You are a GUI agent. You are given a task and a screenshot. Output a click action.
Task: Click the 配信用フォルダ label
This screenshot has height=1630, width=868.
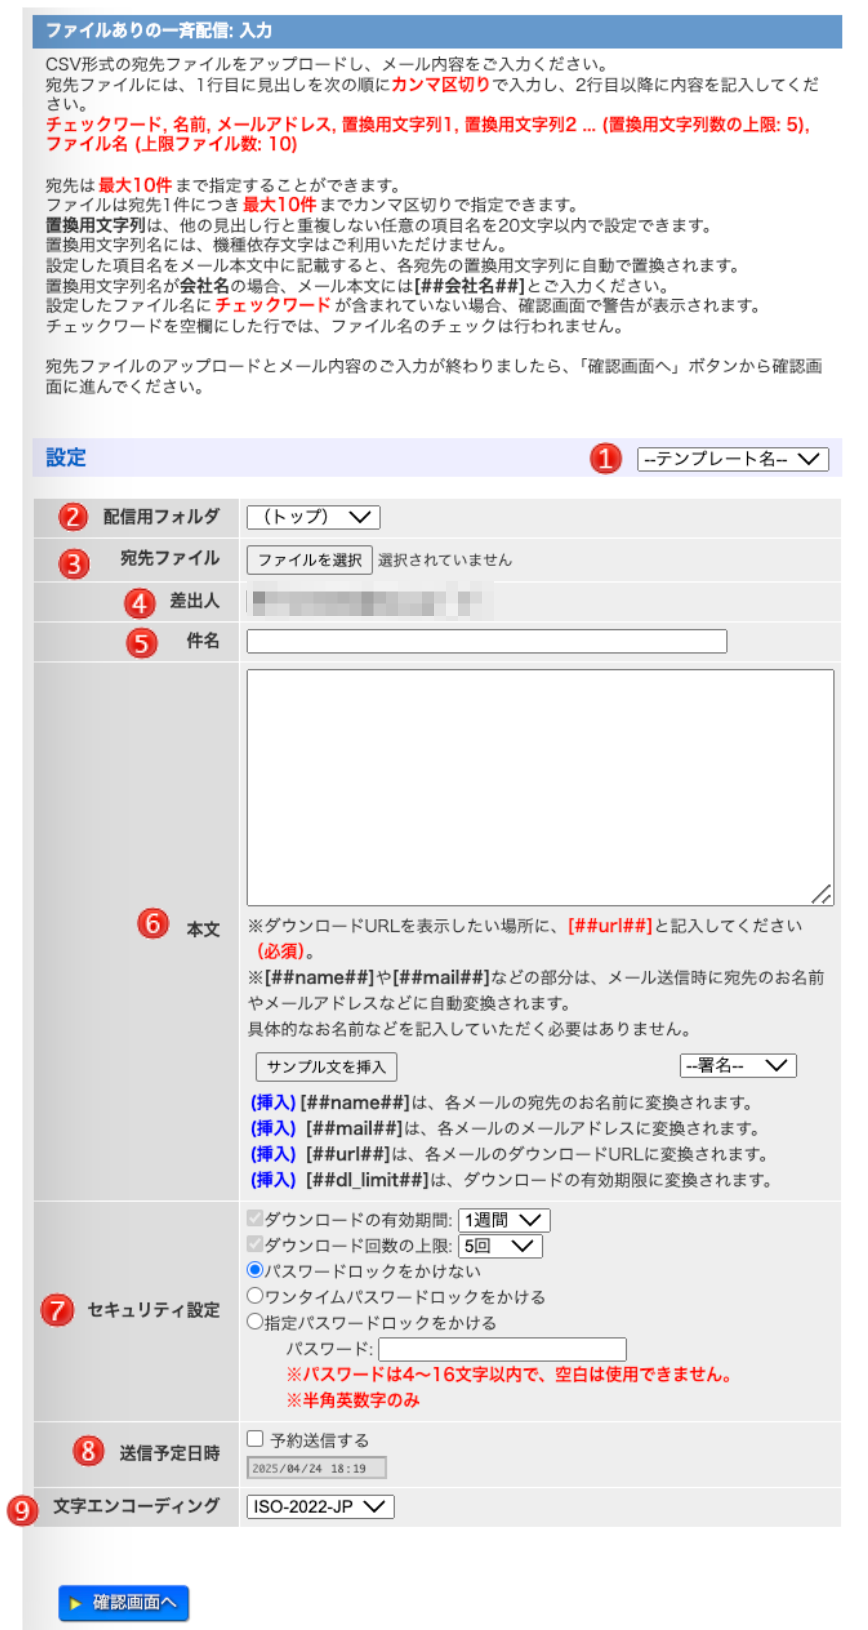point(162,517)
